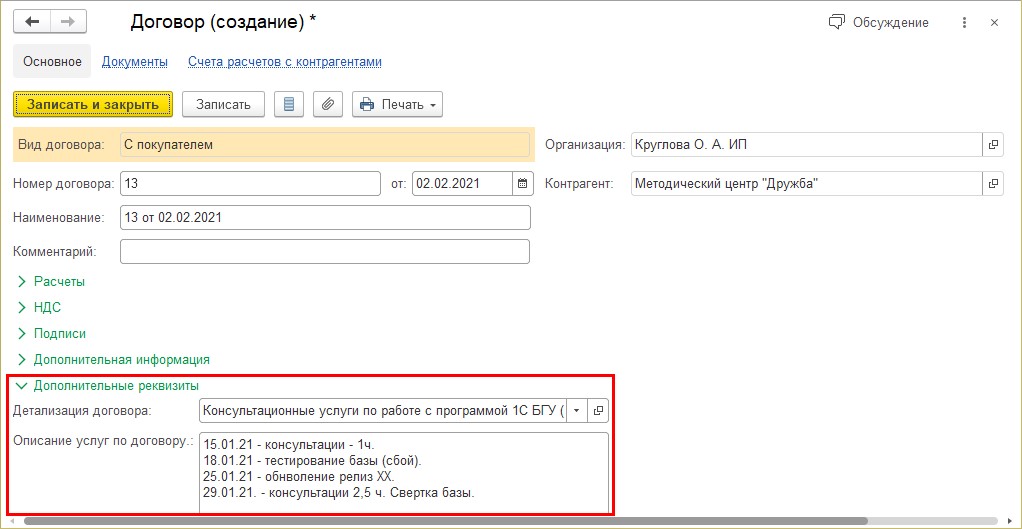Expand the НДС section
Screen dimensions: 1022x529
[47, 308]
